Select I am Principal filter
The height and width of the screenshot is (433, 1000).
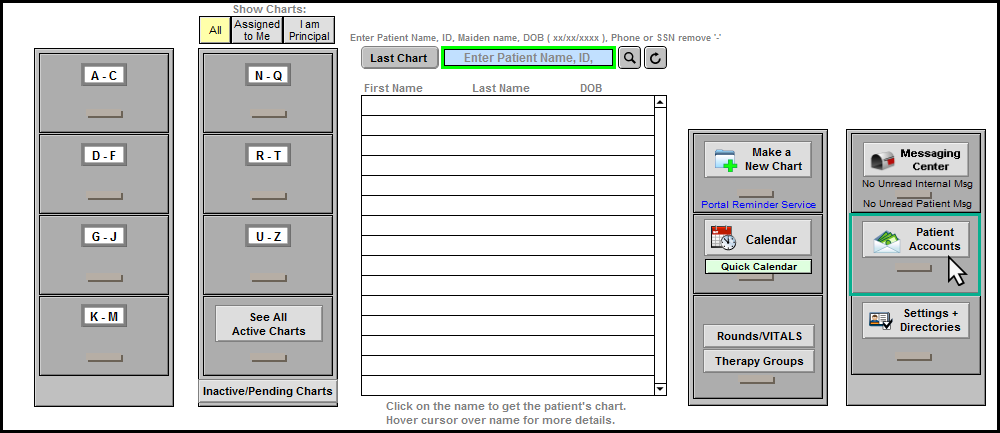coord(309,31)
